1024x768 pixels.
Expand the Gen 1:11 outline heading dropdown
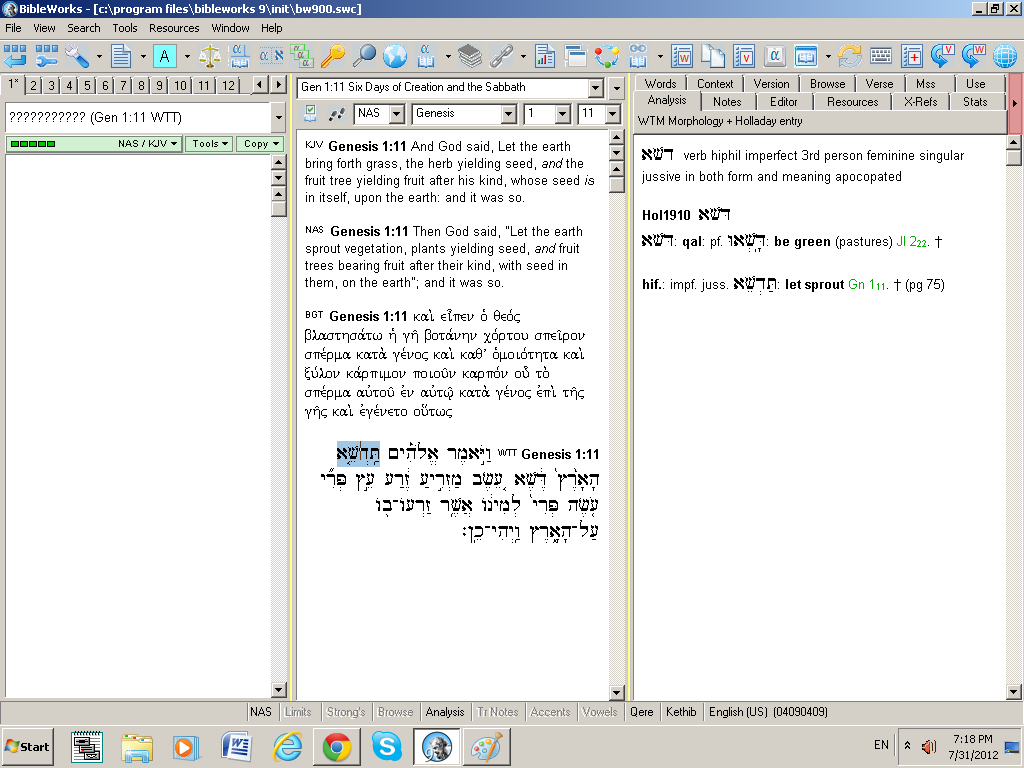pos(596,88)
